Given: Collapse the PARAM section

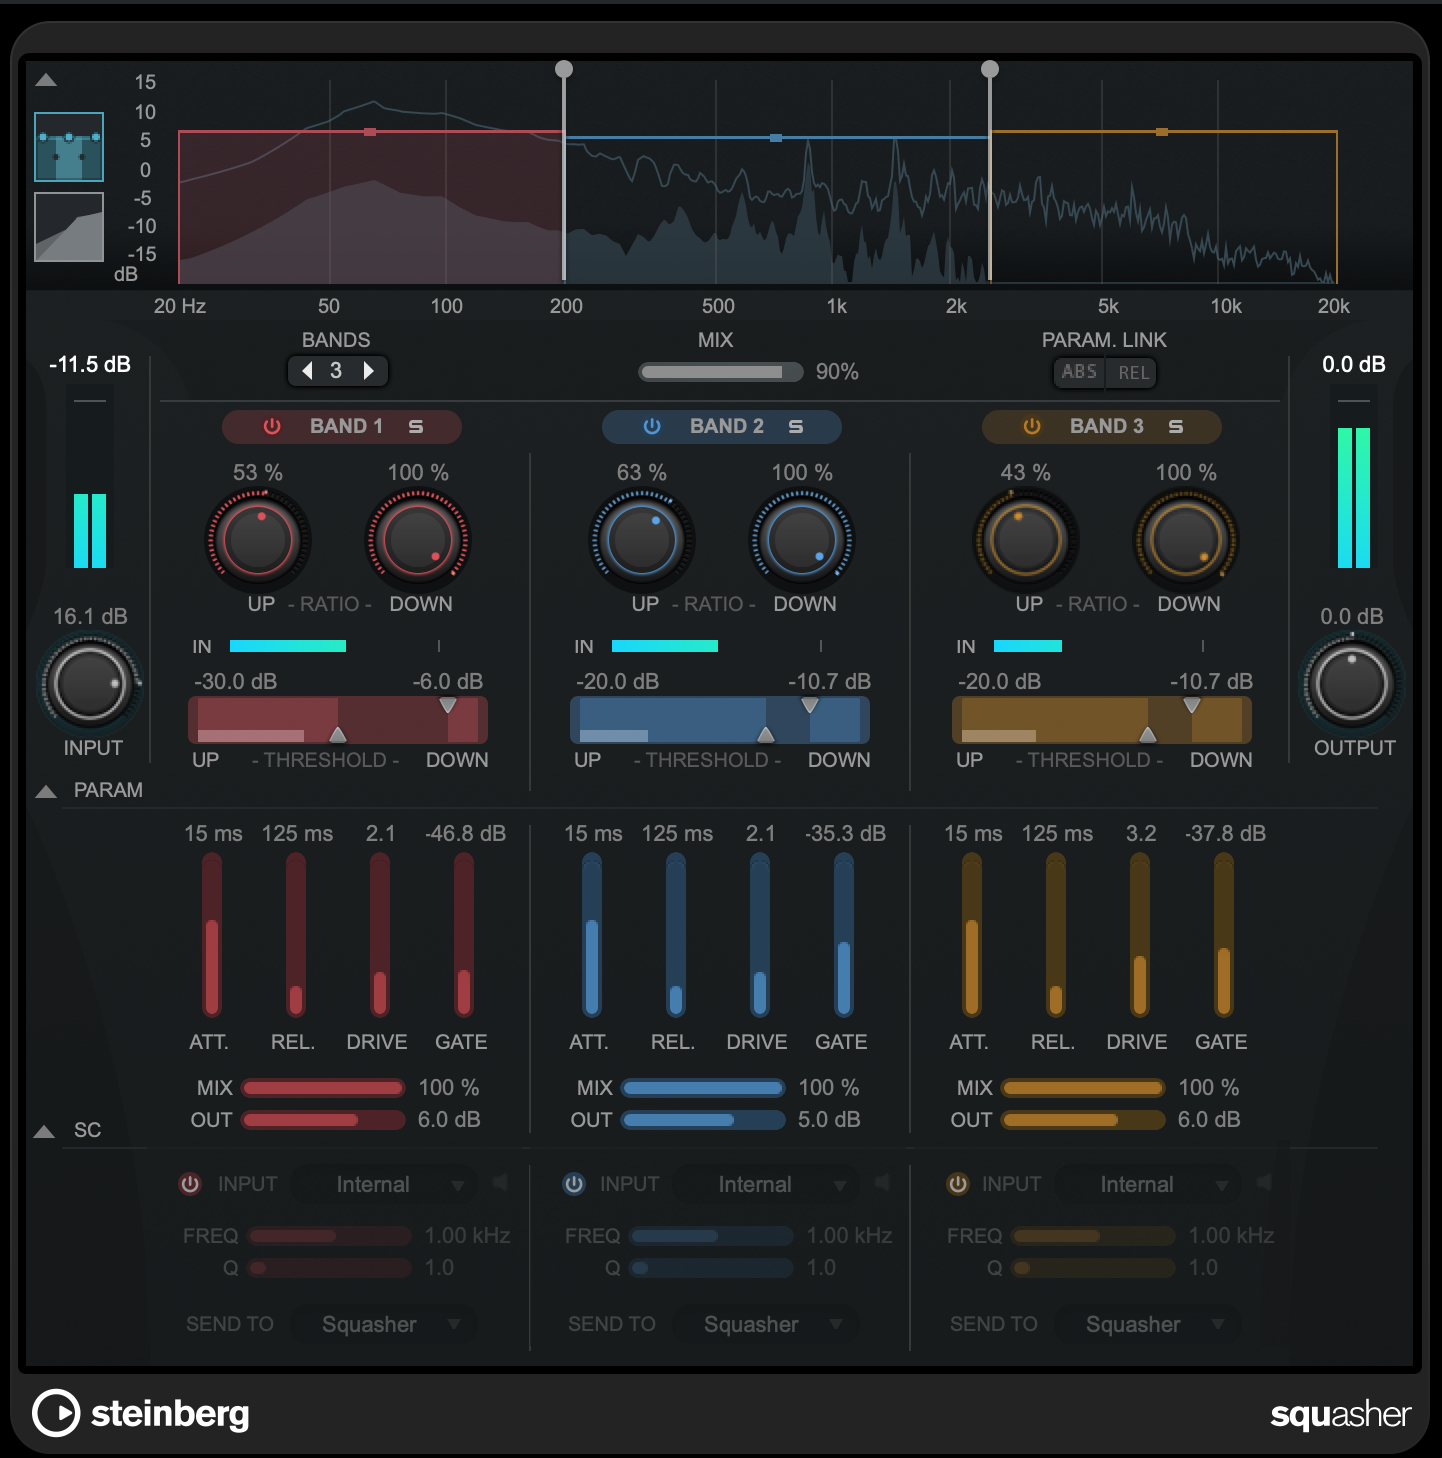Looking at the screenshot, I should tap(46, 791).
